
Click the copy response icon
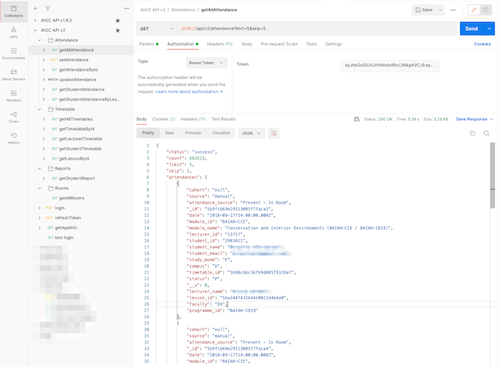472,133
